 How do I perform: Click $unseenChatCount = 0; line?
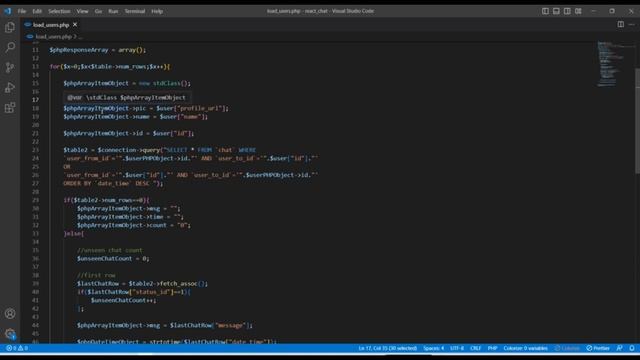point(113,259)
